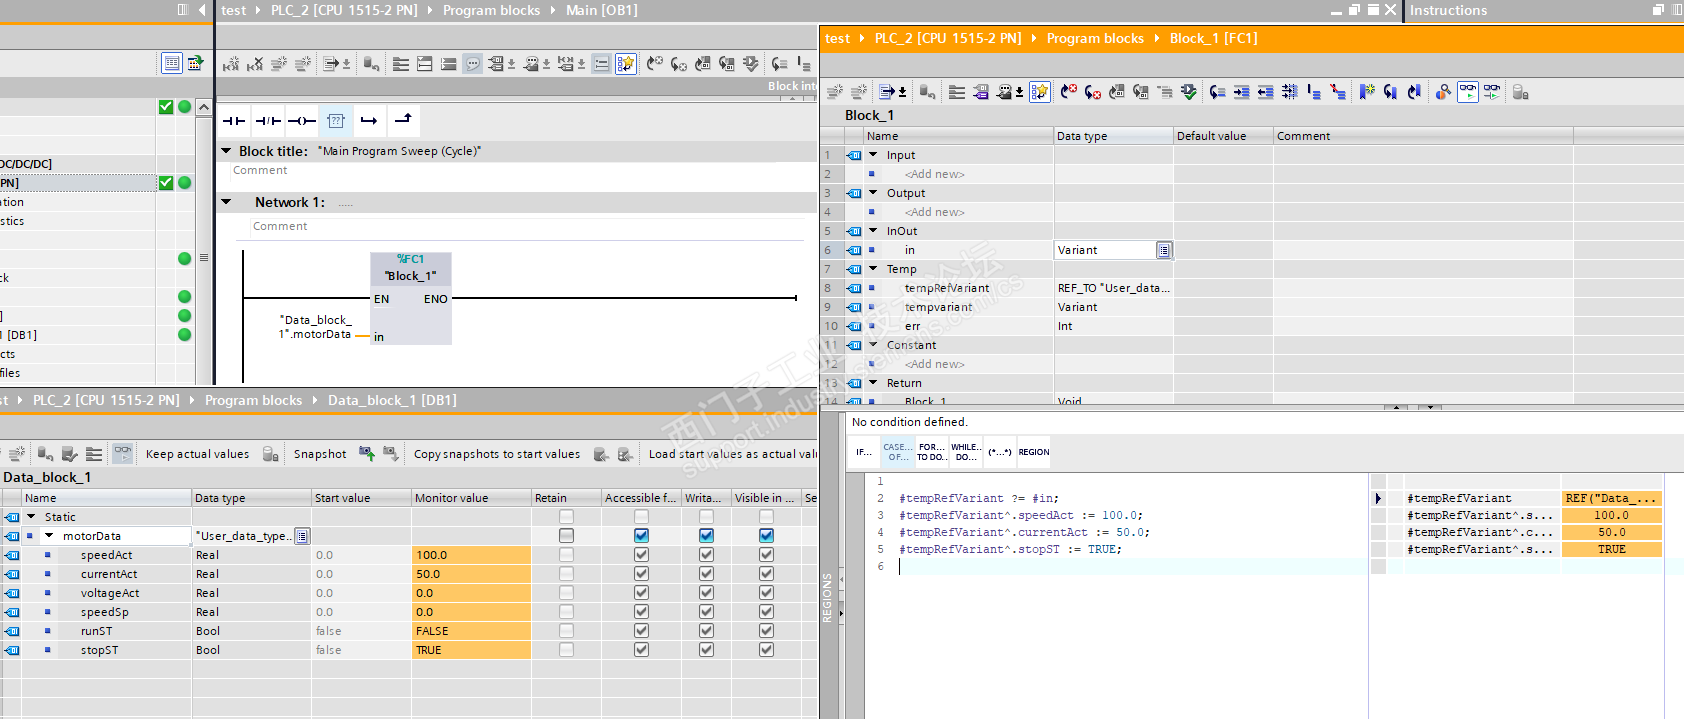Toggle monitoring glasses icon in Block_1 toolbar
This screenshot has height=719, width=1684.
pos(1467,92)
